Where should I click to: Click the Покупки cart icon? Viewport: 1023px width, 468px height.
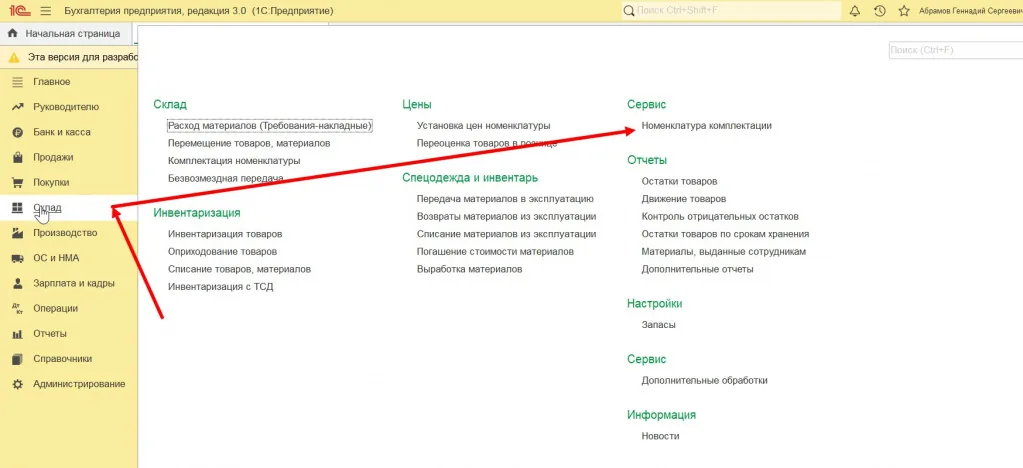18,183
